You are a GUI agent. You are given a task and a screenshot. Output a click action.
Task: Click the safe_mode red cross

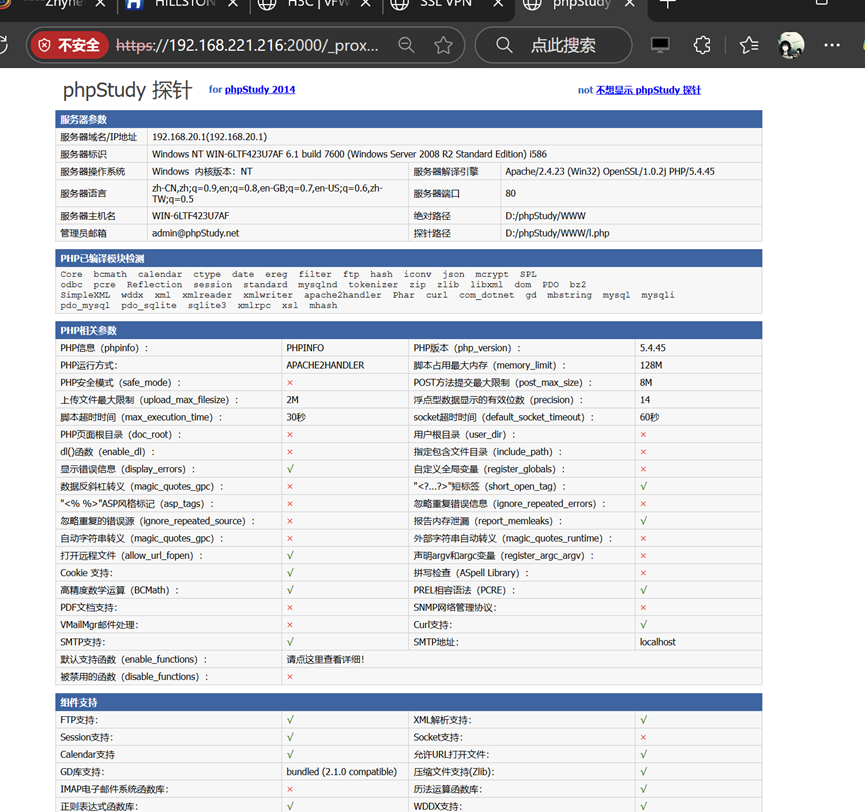290,383
